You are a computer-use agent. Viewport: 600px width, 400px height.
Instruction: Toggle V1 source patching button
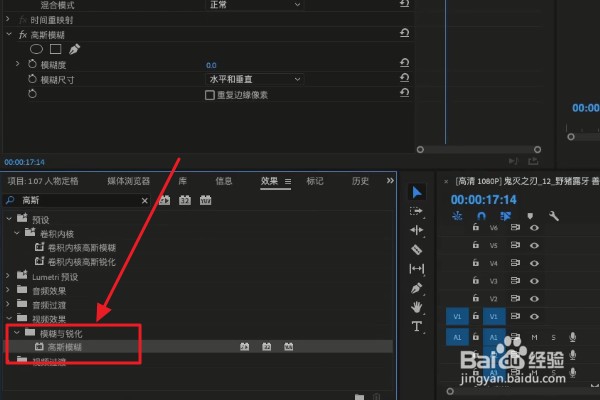[x=457, y=317]
